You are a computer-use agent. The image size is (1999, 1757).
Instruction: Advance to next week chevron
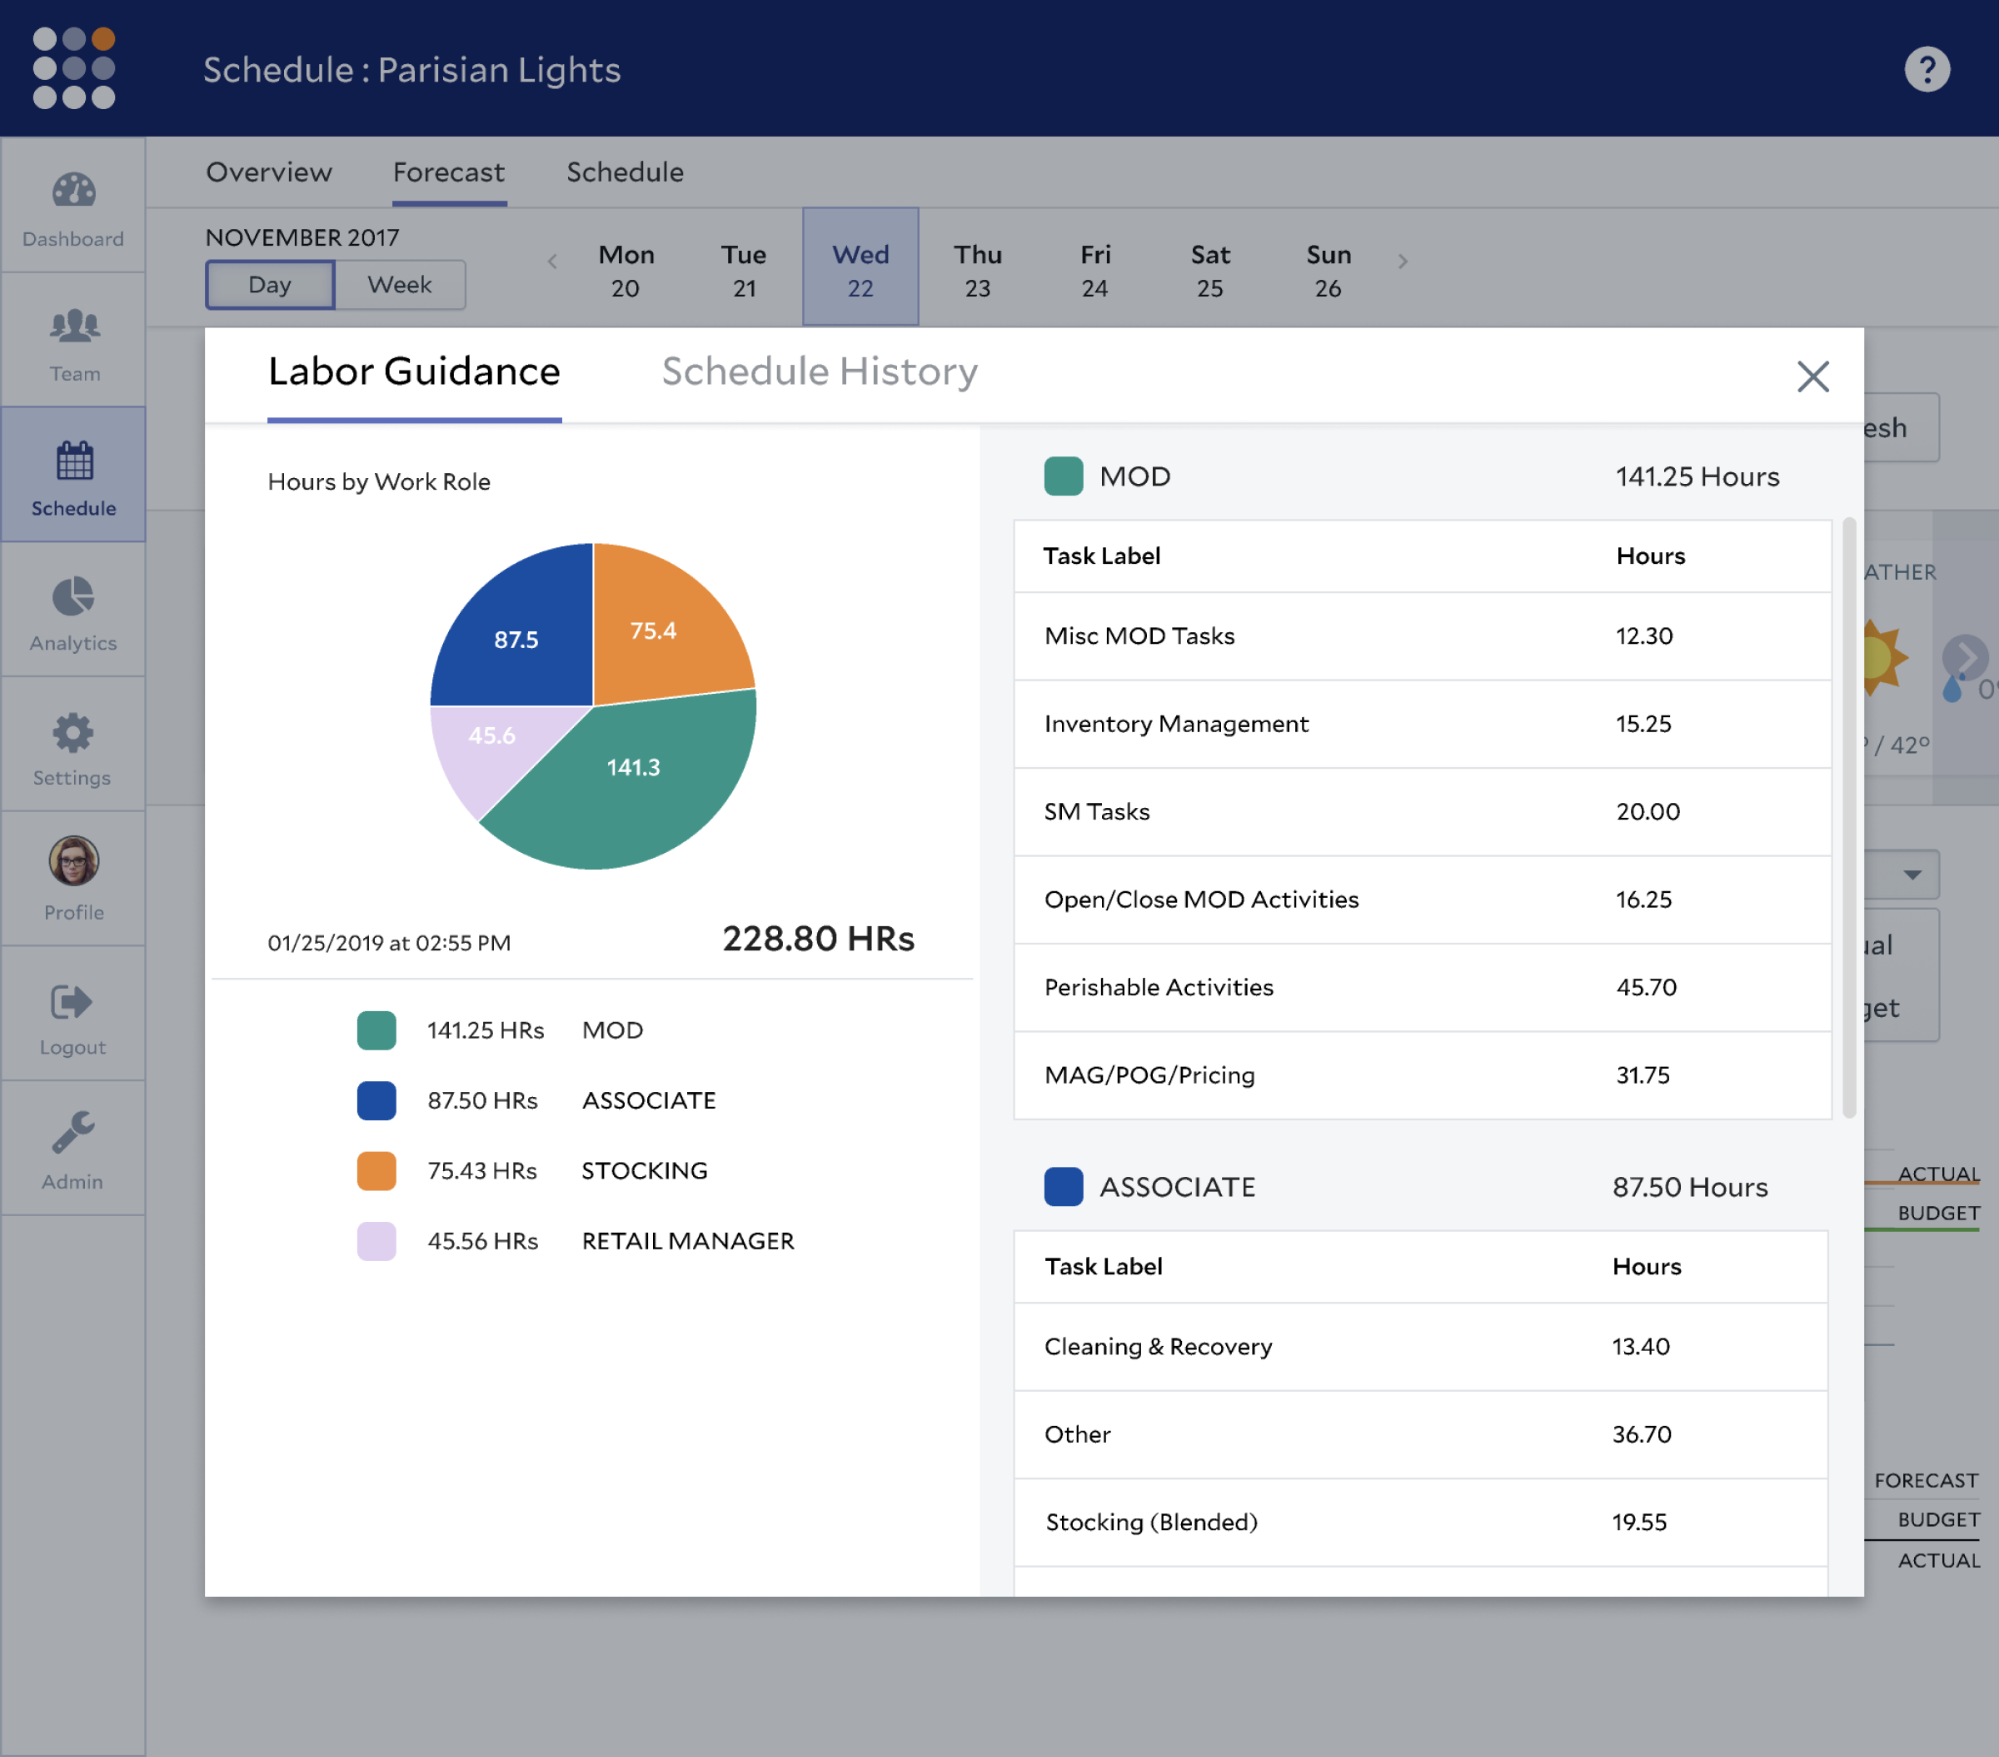[1402, 262]
